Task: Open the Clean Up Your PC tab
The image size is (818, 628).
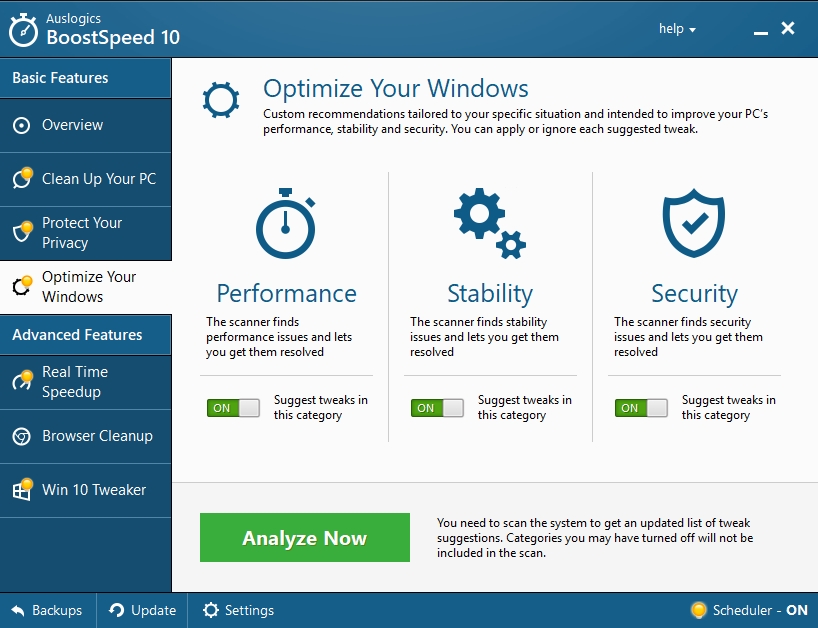Action: (x=98, y=179)
